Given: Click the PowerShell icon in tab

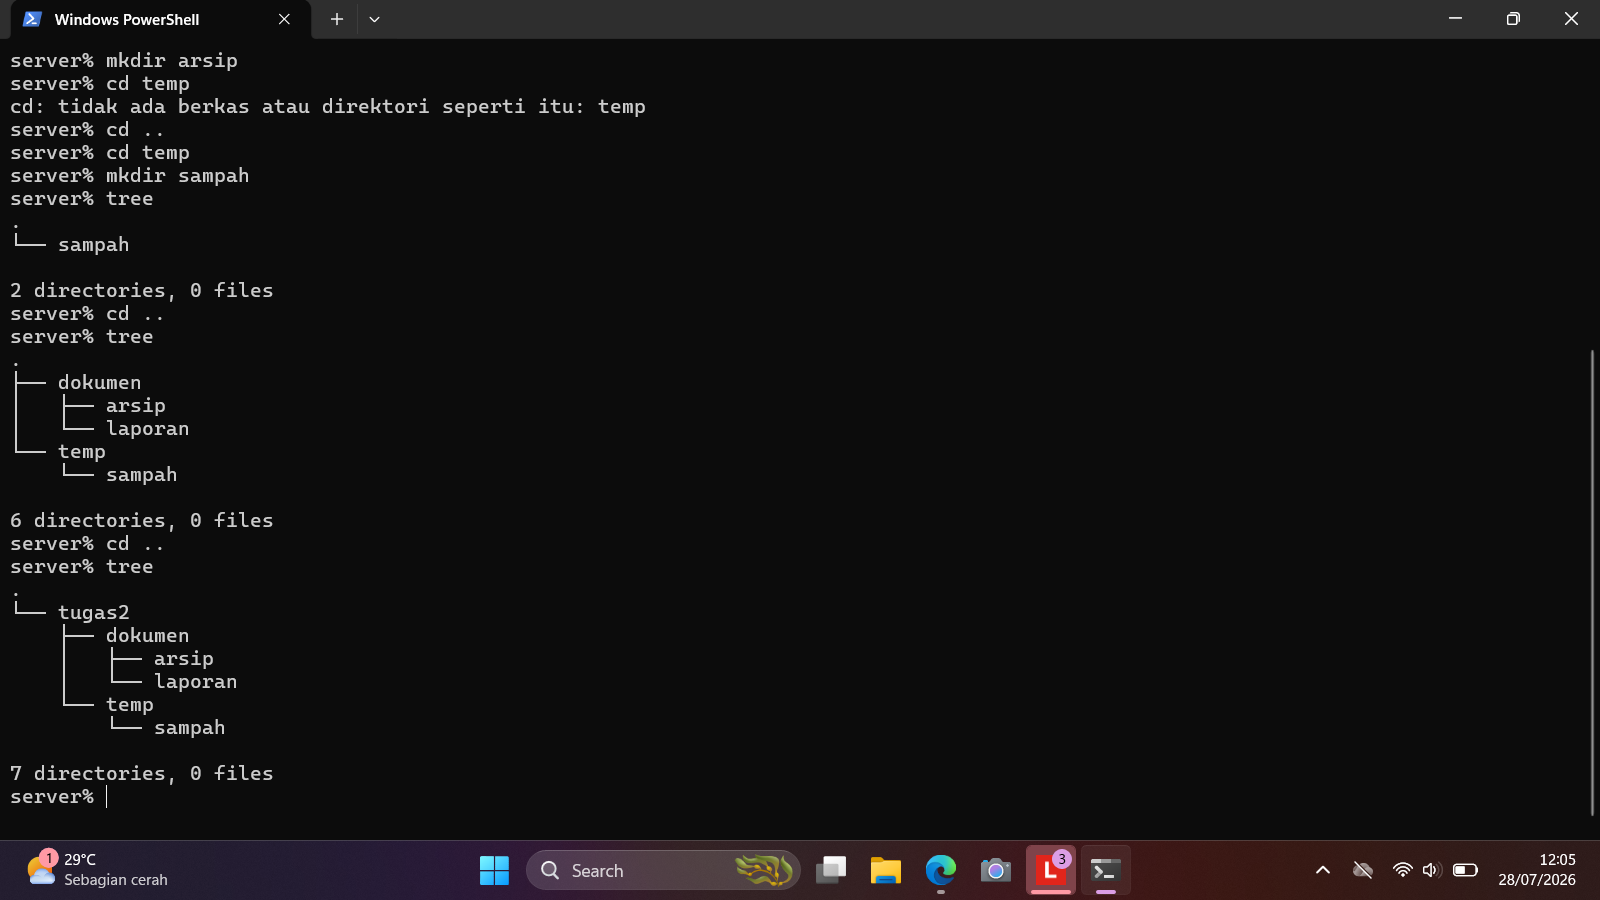Looking at the screenshot, I should pos(32,19).
